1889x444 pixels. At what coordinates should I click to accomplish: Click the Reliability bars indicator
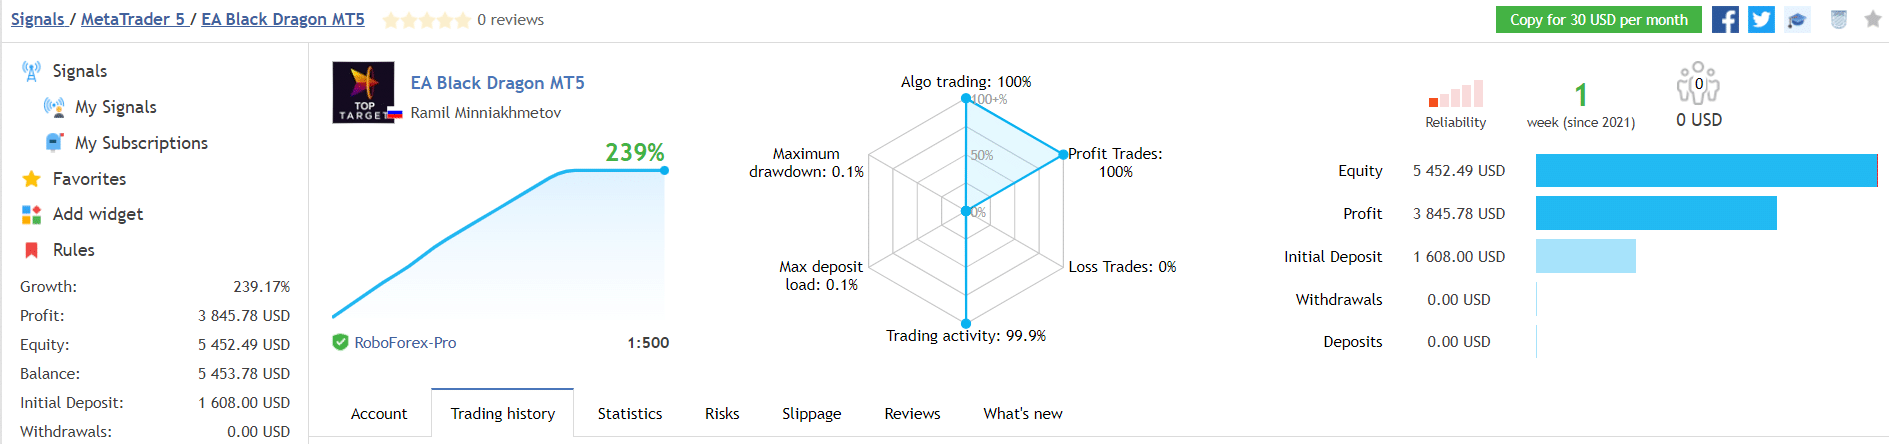(1456, 95)
